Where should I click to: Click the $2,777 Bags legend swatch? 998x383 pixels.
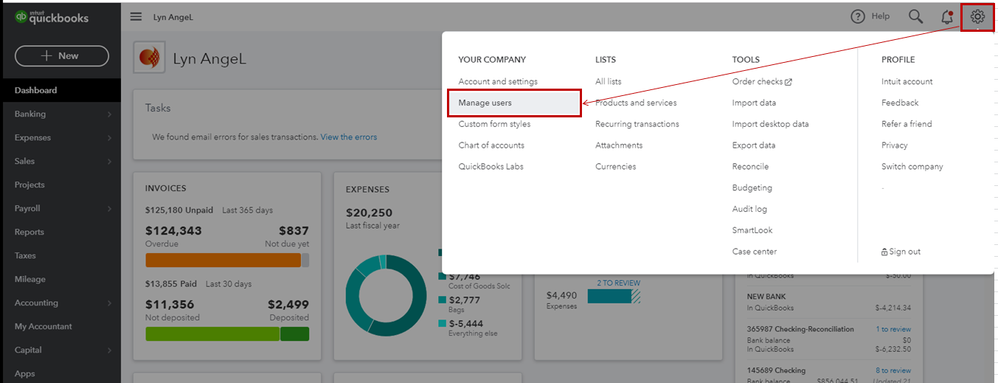[442, 300]
